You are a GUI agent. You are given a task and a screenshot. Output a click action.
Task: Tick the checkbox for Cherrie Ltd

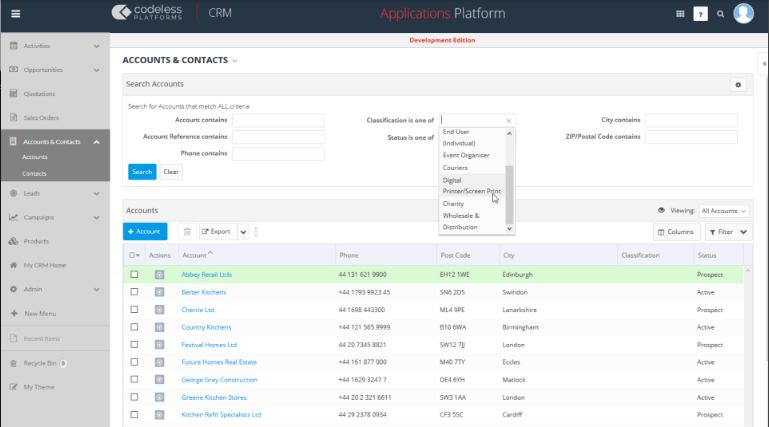click(134, 309)
